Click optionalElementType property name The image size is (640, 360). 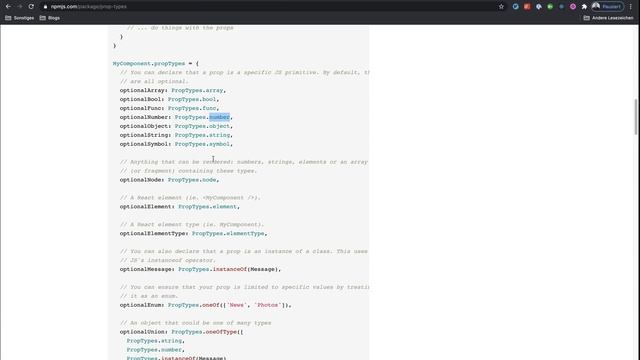[153, 233]
